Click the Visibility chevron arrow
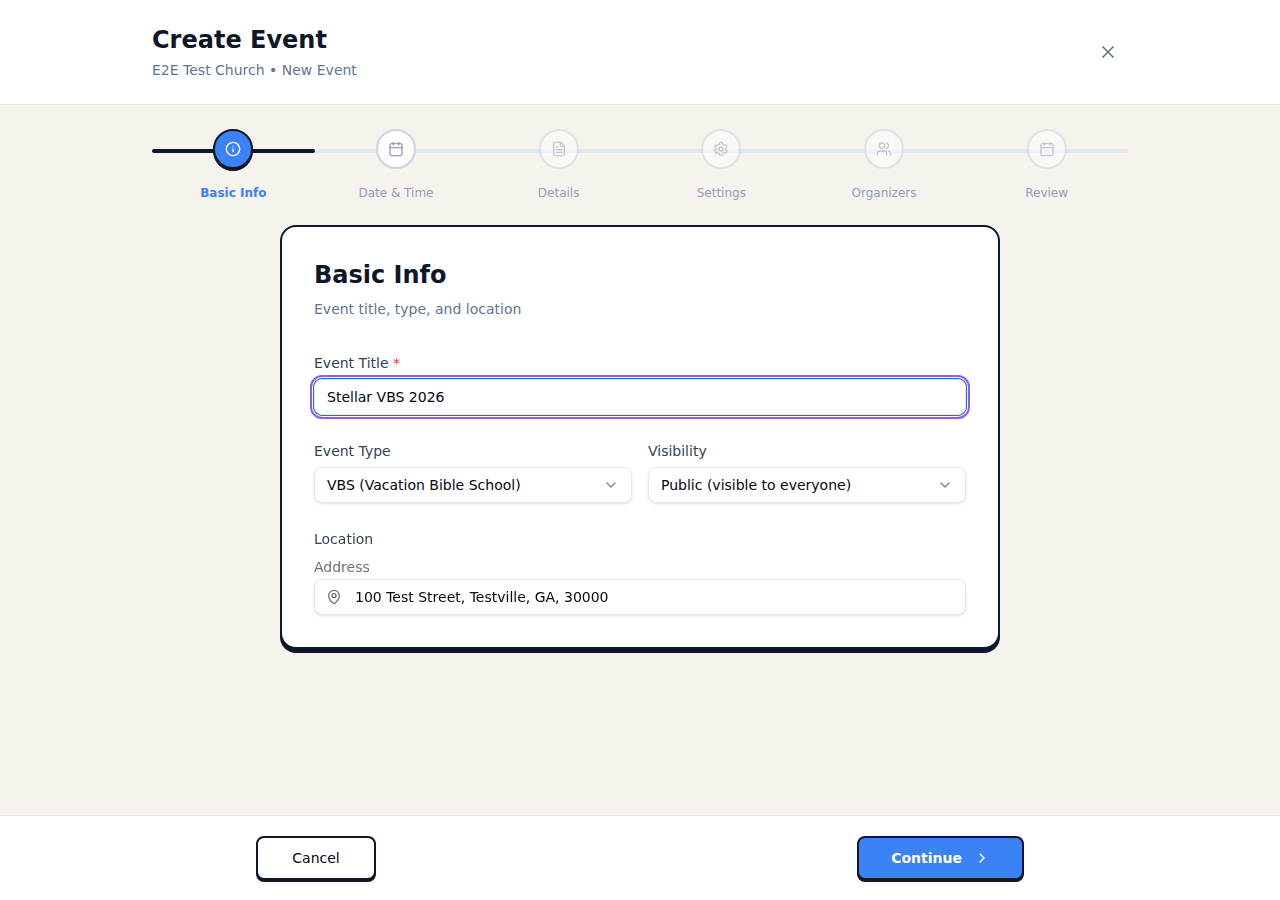 tap(945, 485)
